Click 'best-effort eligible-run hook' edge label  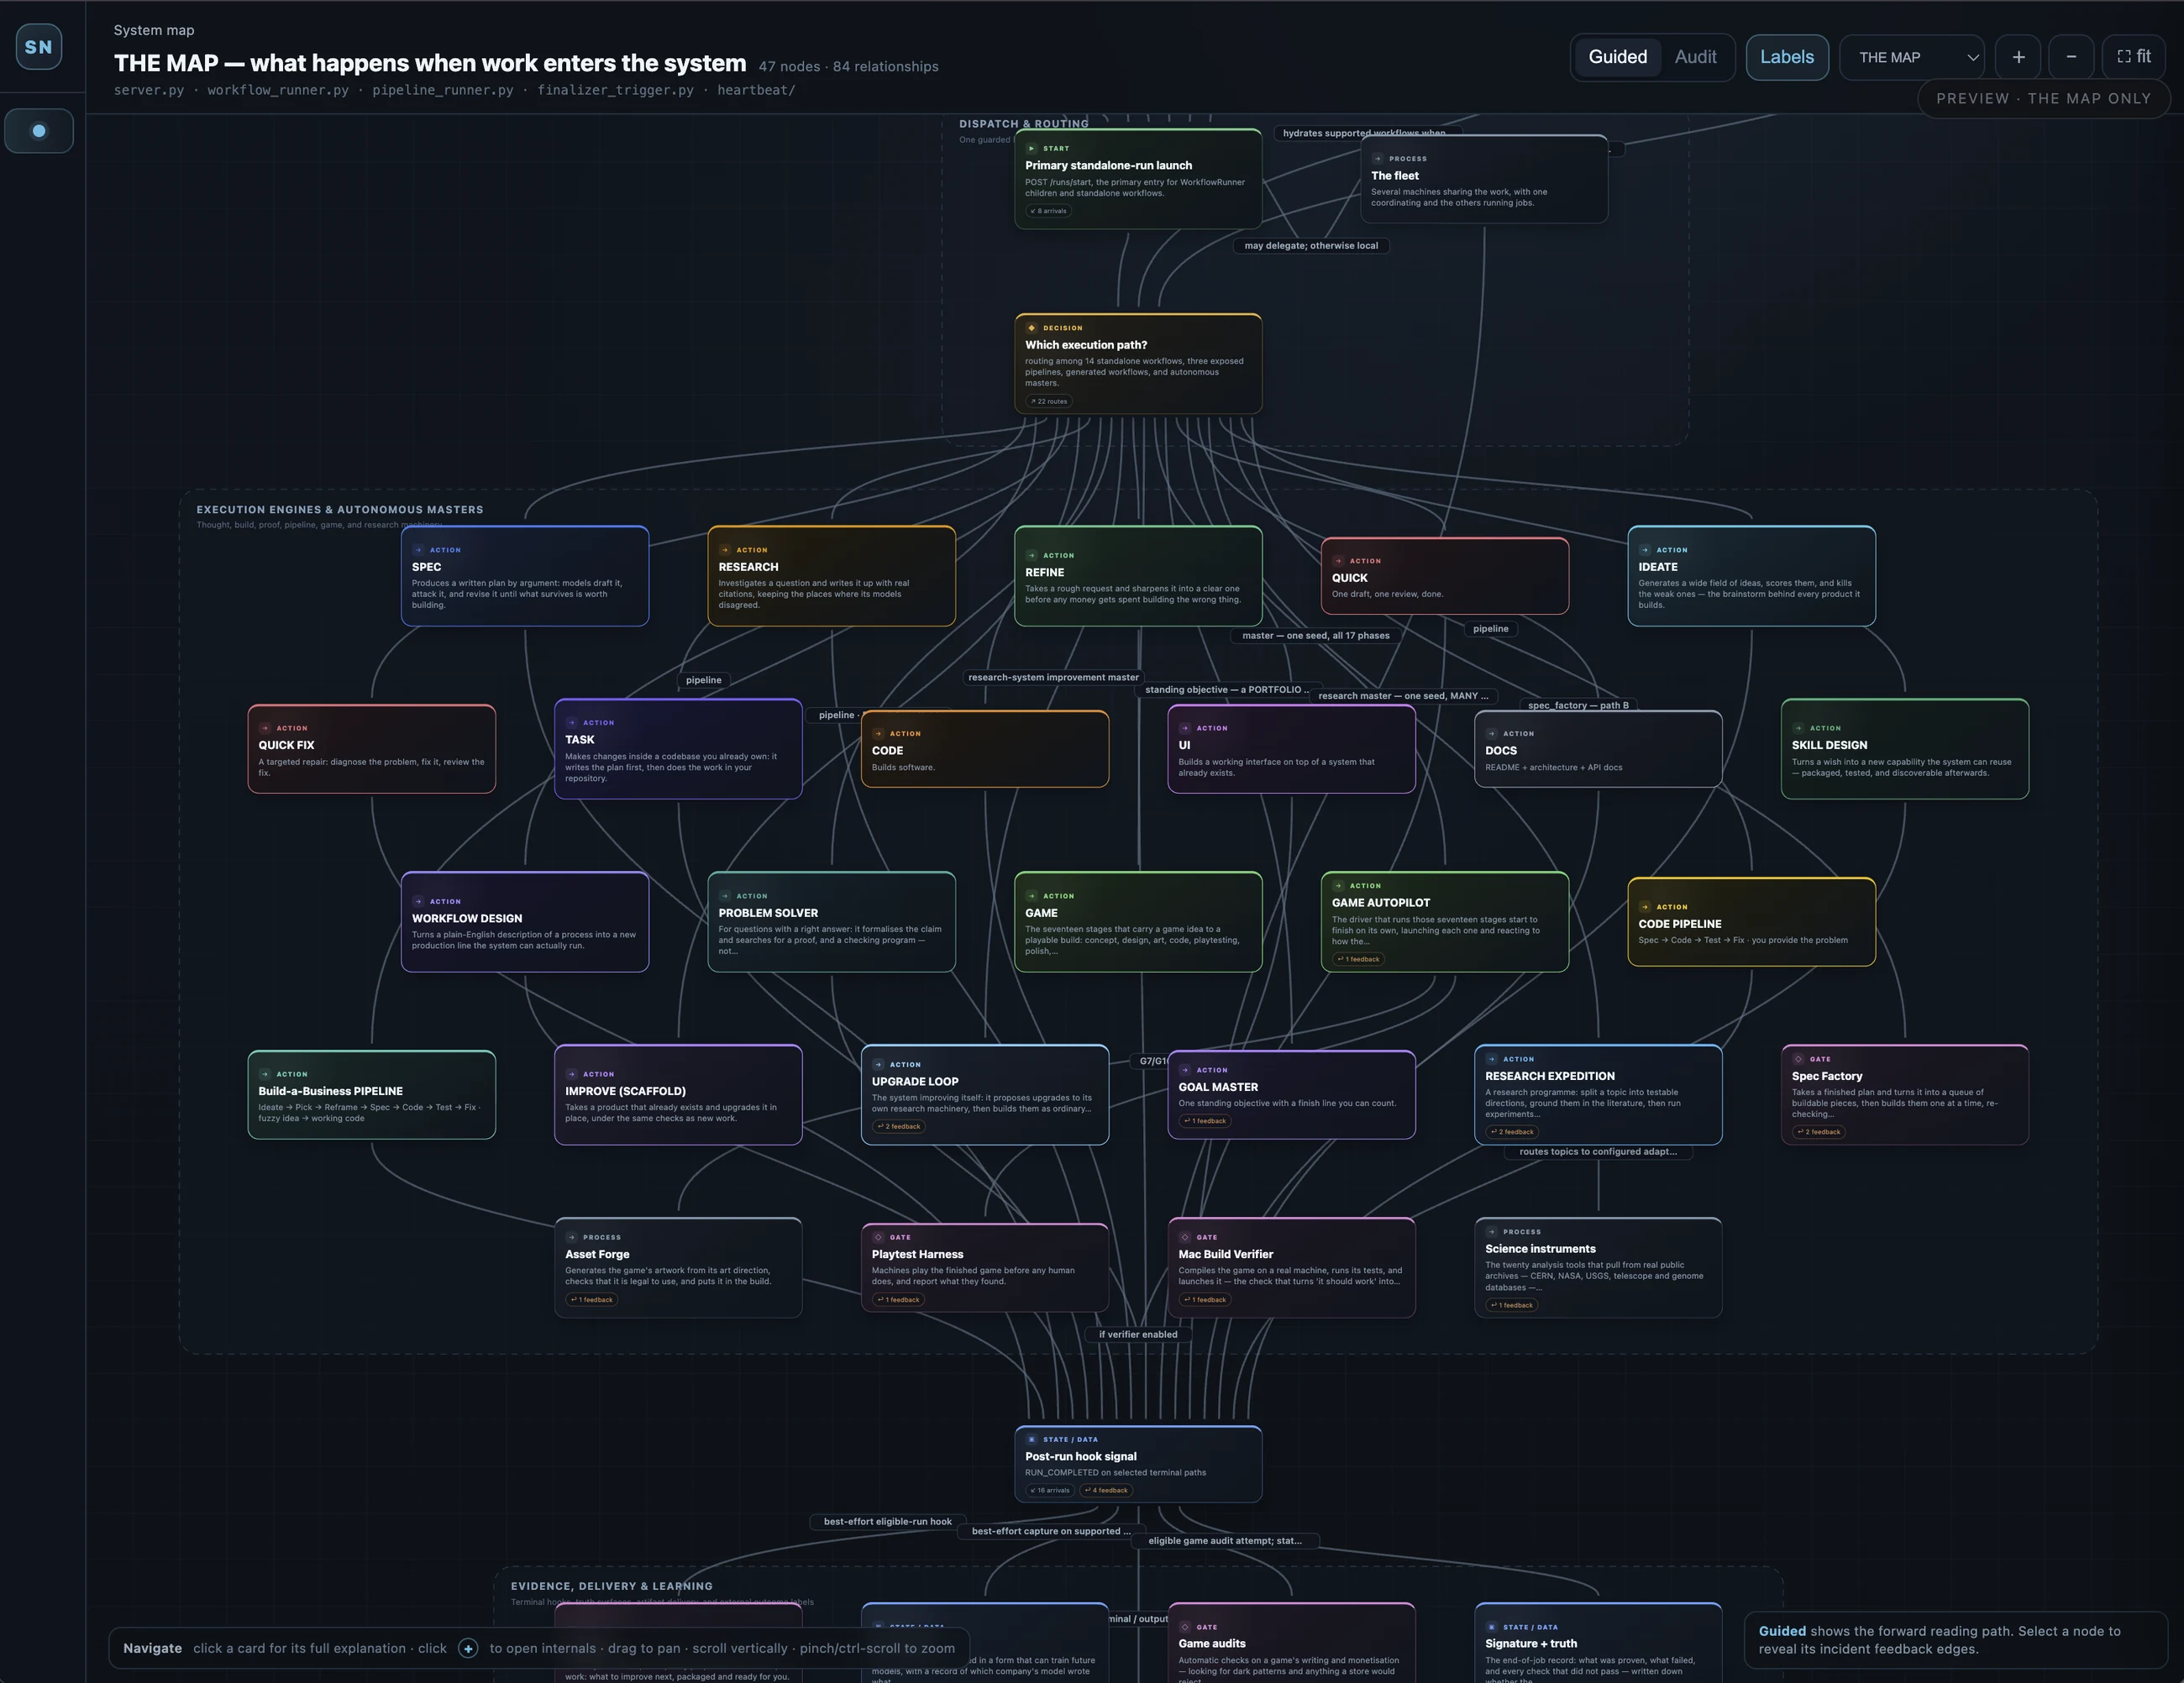click(887, 1521)
